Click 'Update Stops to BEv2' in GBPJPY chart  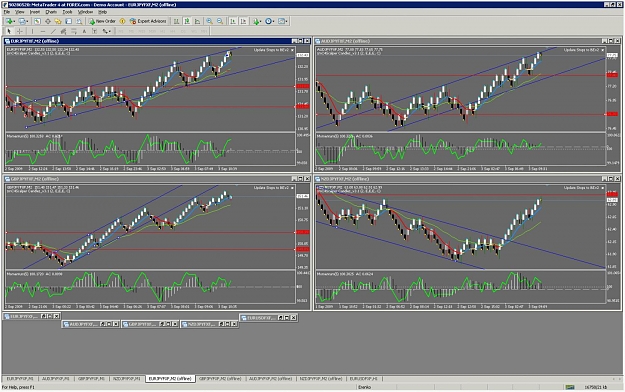point(271,187)
